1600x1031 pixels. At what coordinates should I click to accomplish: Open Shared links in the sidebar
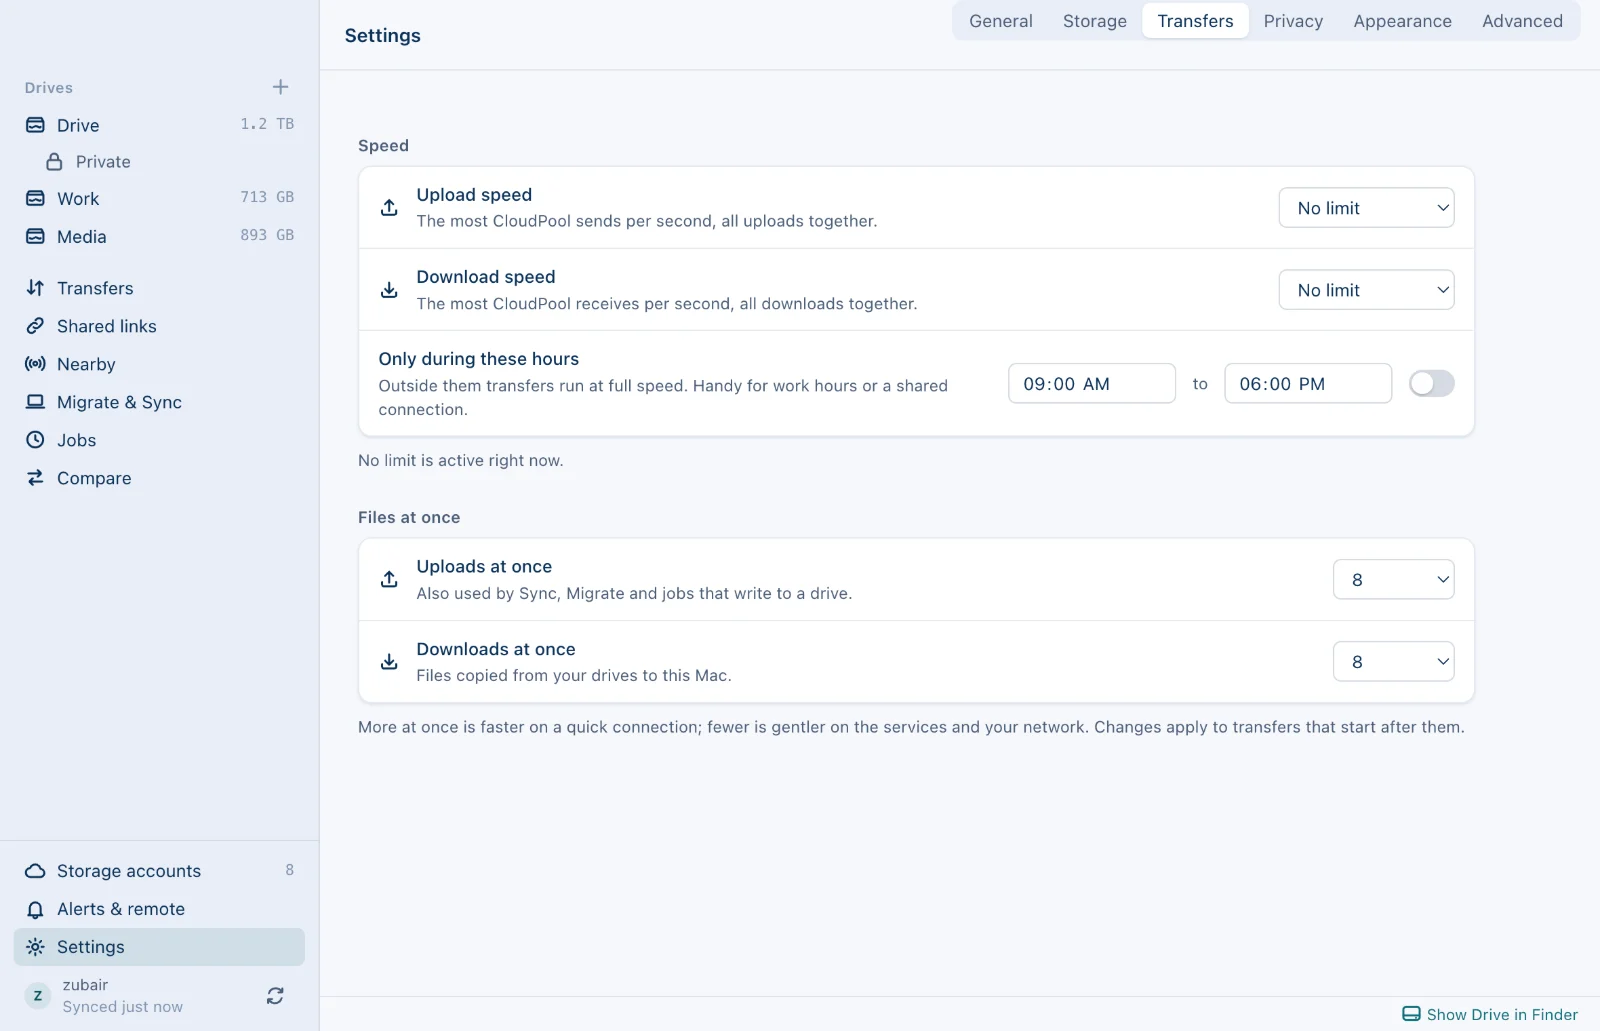159,326
